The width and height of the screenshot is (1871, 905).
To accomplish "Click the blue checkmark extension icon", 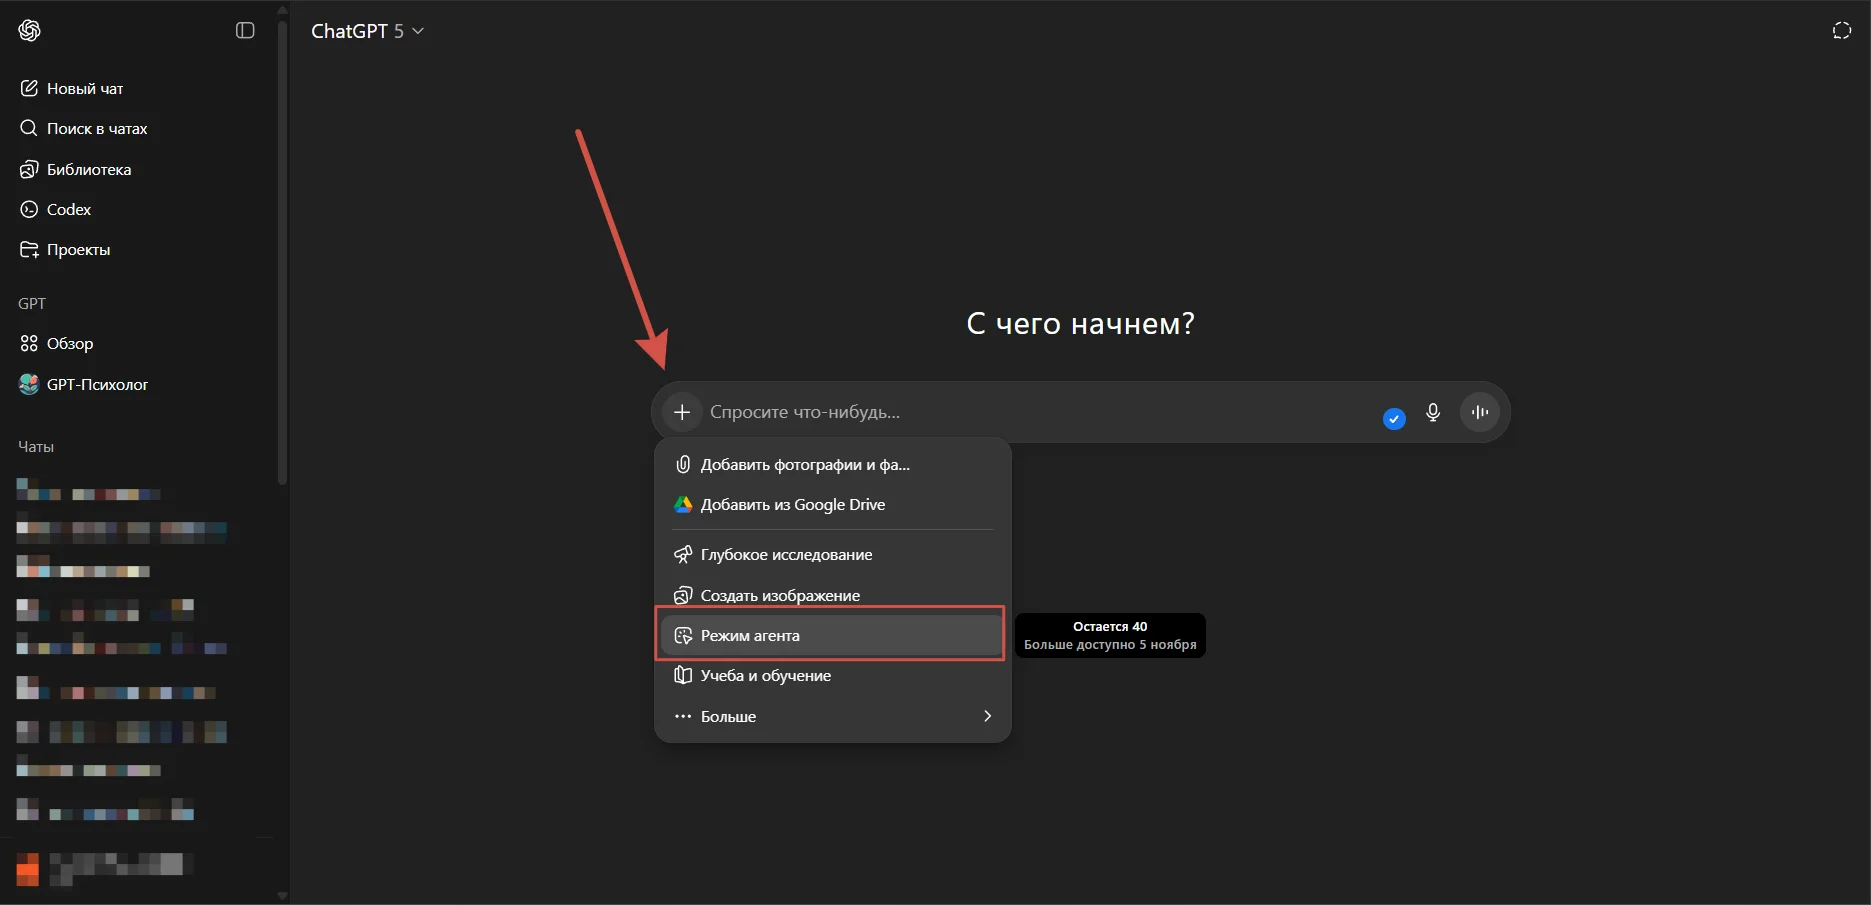I will click(1394, 419).
